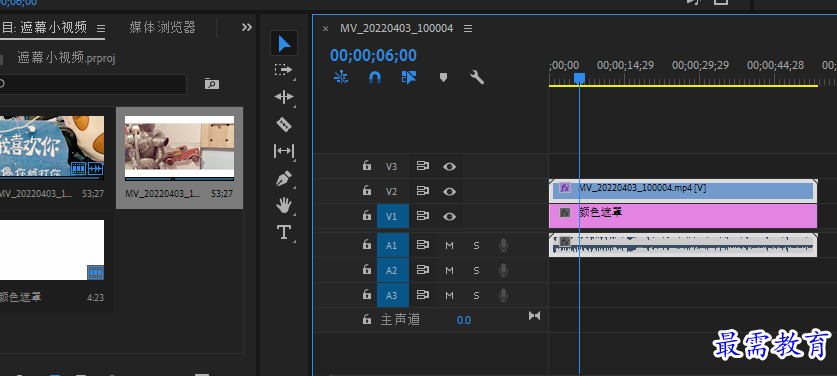Open the 遮幕小视频 project panel menu

[x=101, y=28]
